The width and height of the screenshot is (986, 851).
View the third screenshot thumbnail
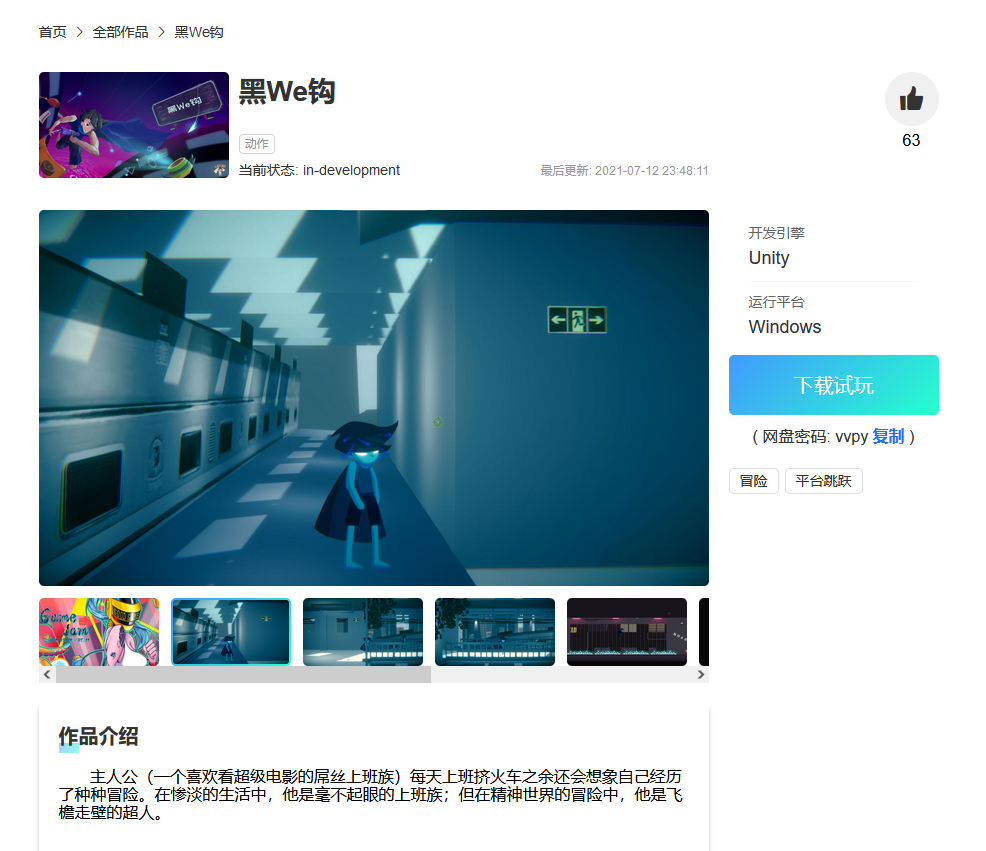point(363,631)
